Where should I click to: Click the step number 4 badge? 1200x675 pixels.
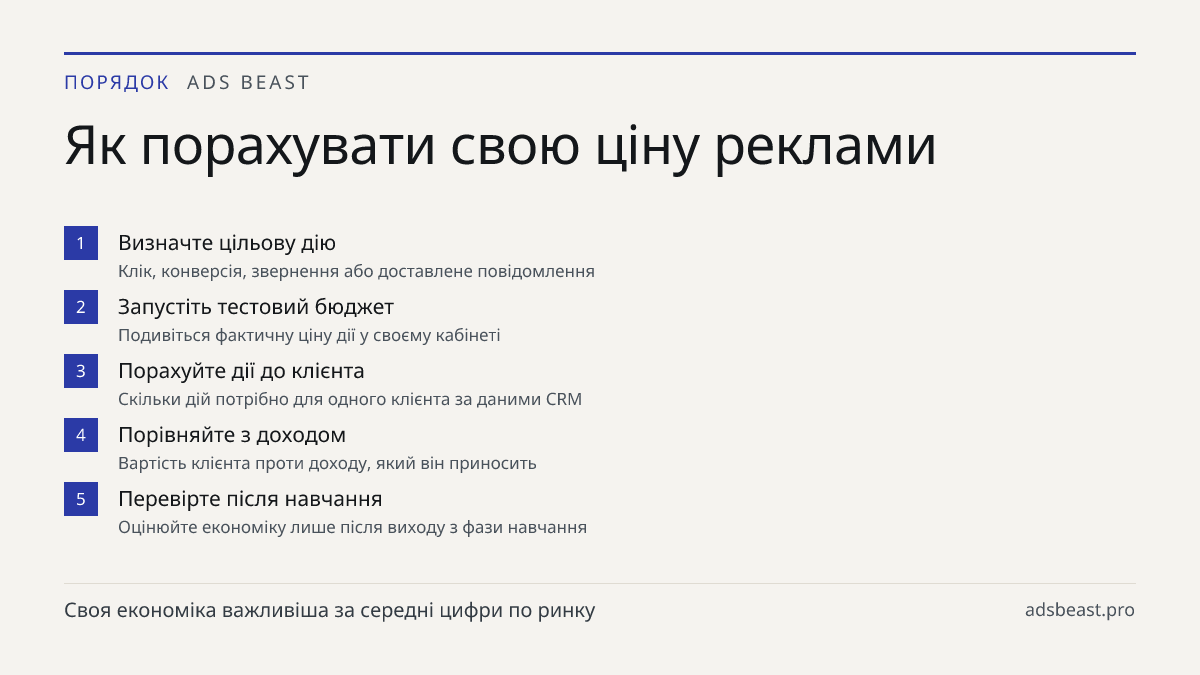81,435
